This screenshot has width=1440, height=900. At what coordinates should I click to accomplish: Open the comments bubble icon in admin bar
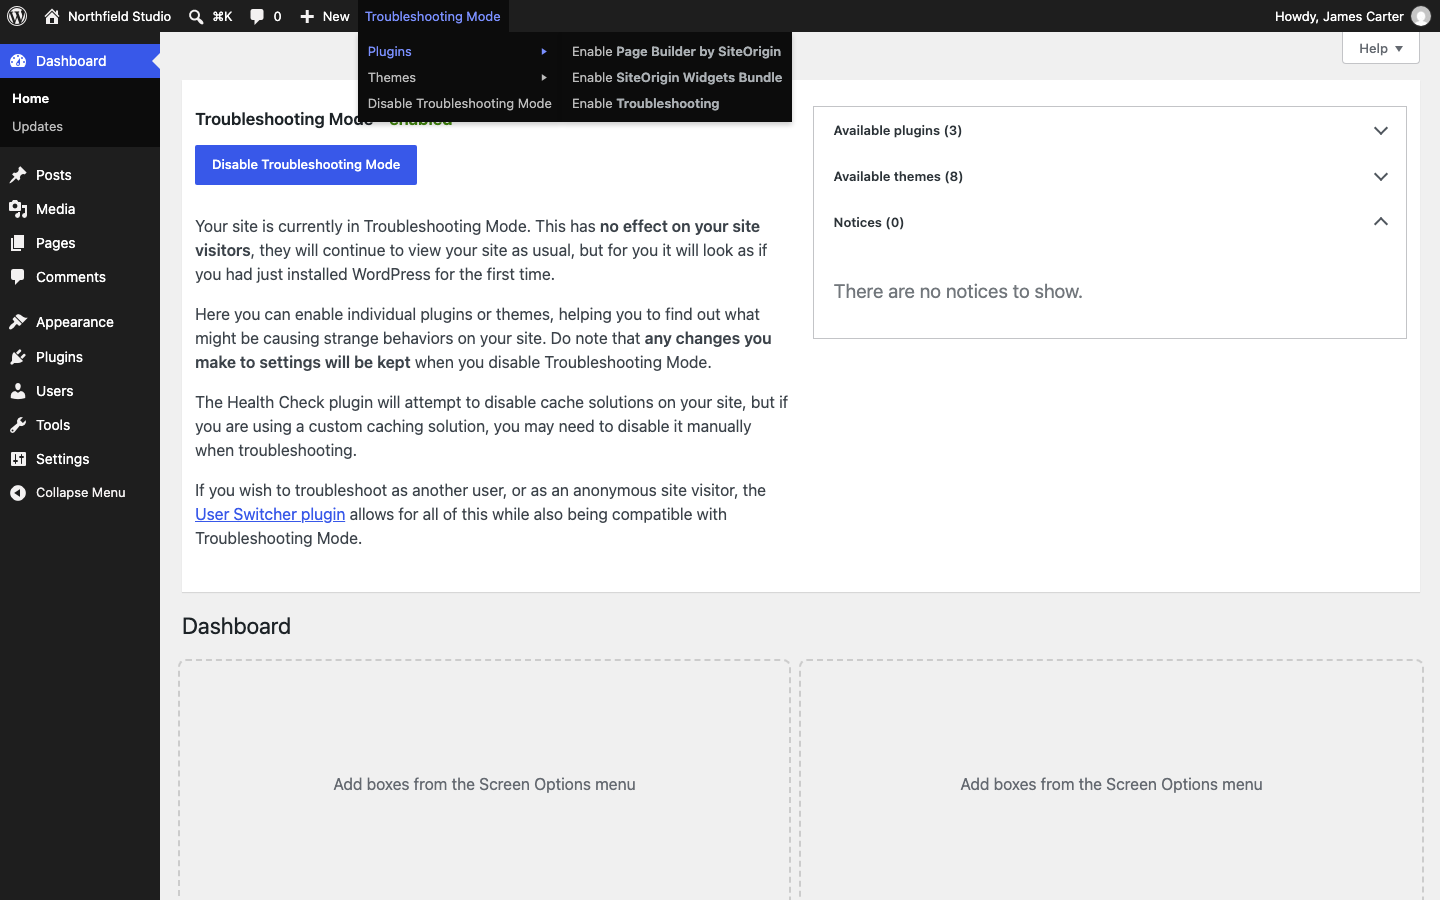(x=257, y=16)
